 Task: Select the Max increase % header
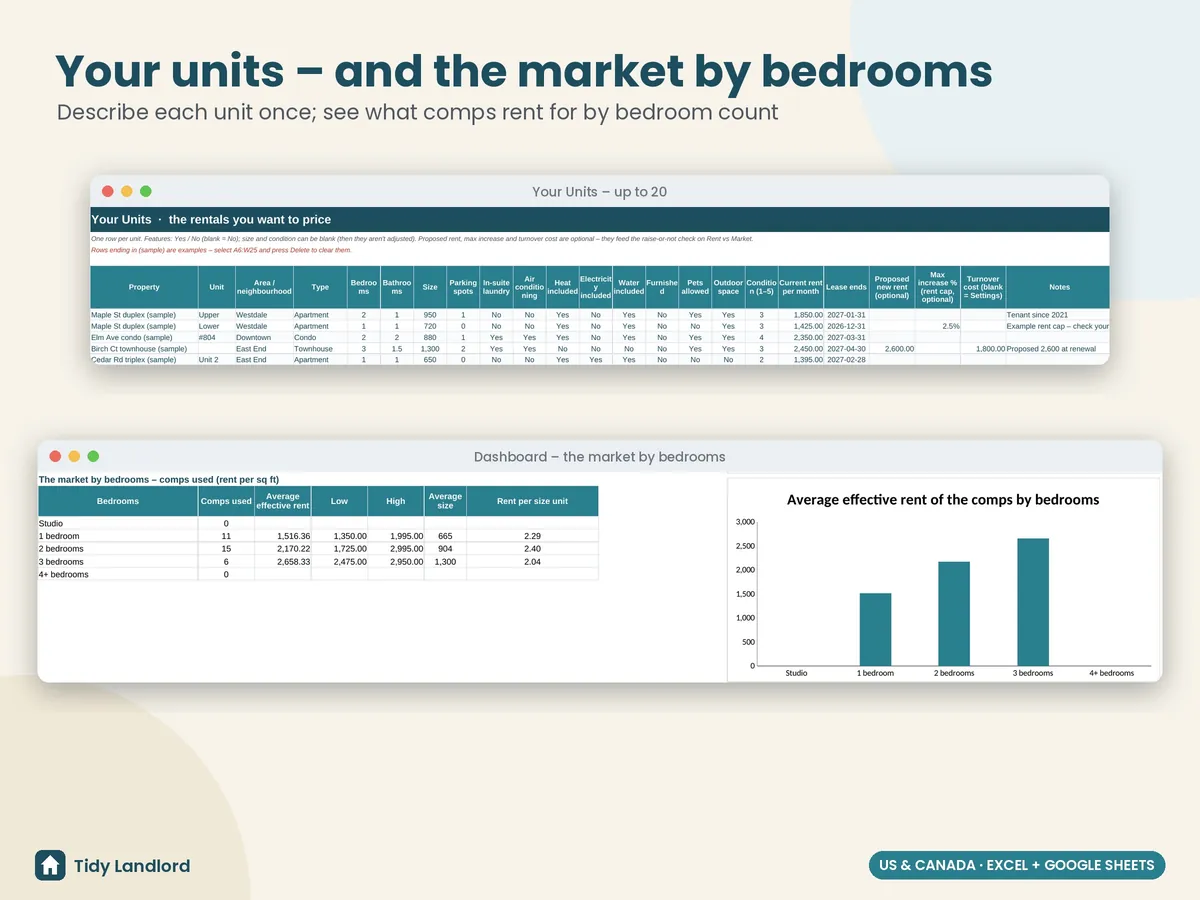937,287
